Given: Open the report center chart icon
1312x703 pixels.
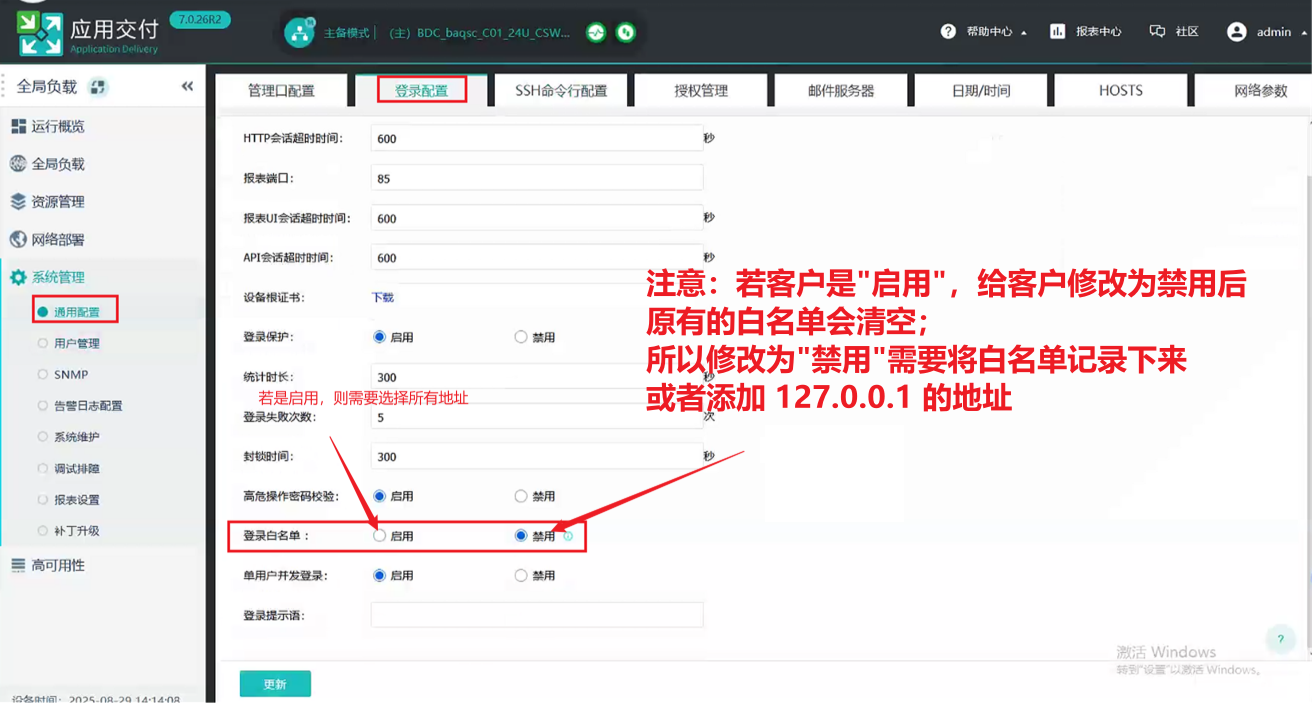Looking at the screenshot, I should tap(1057, 32).
